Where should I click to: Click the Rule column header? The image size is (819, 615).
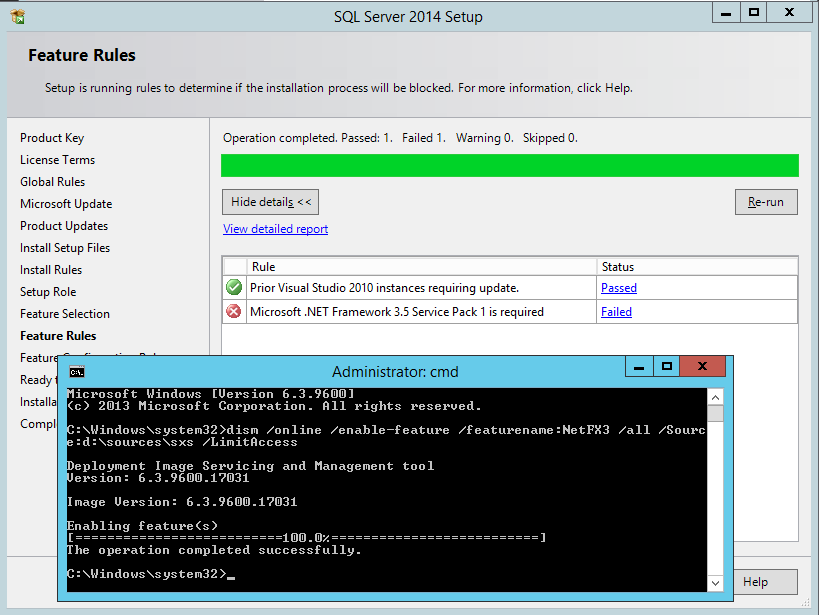(264, 267)
